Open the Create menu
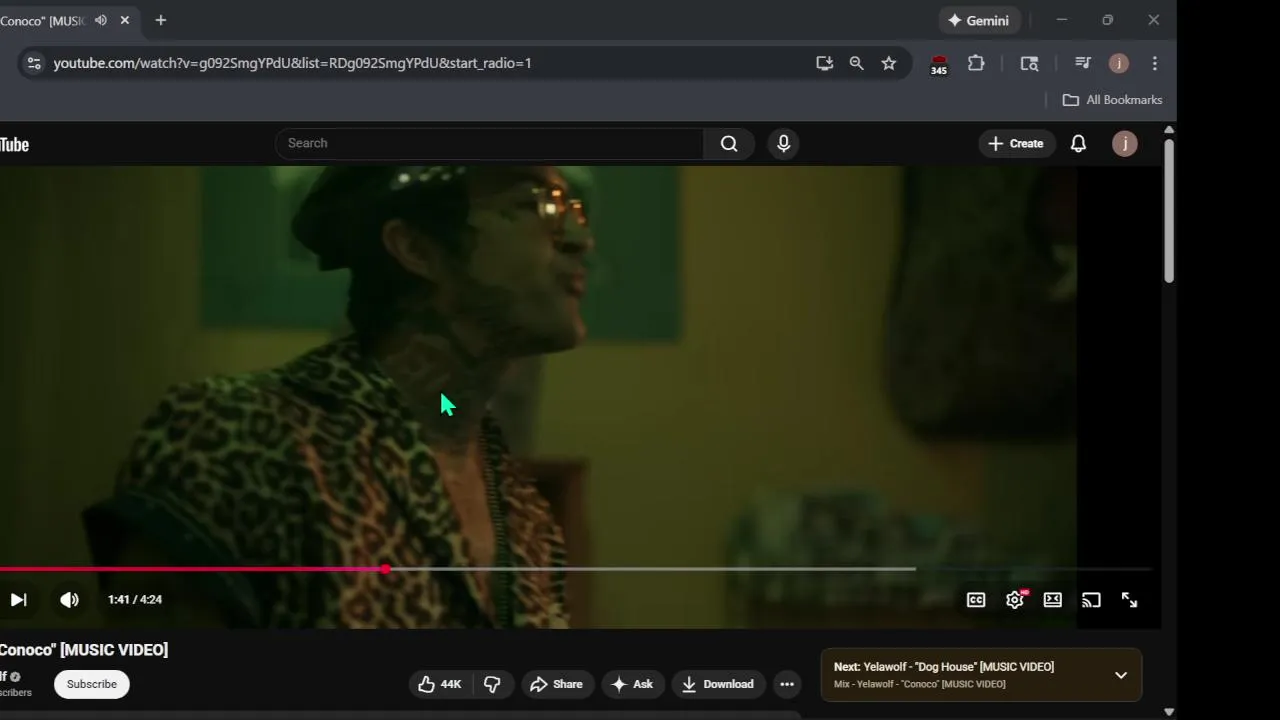Image resolution: width=1280 pixels, height=720 pixels. 1016,144
